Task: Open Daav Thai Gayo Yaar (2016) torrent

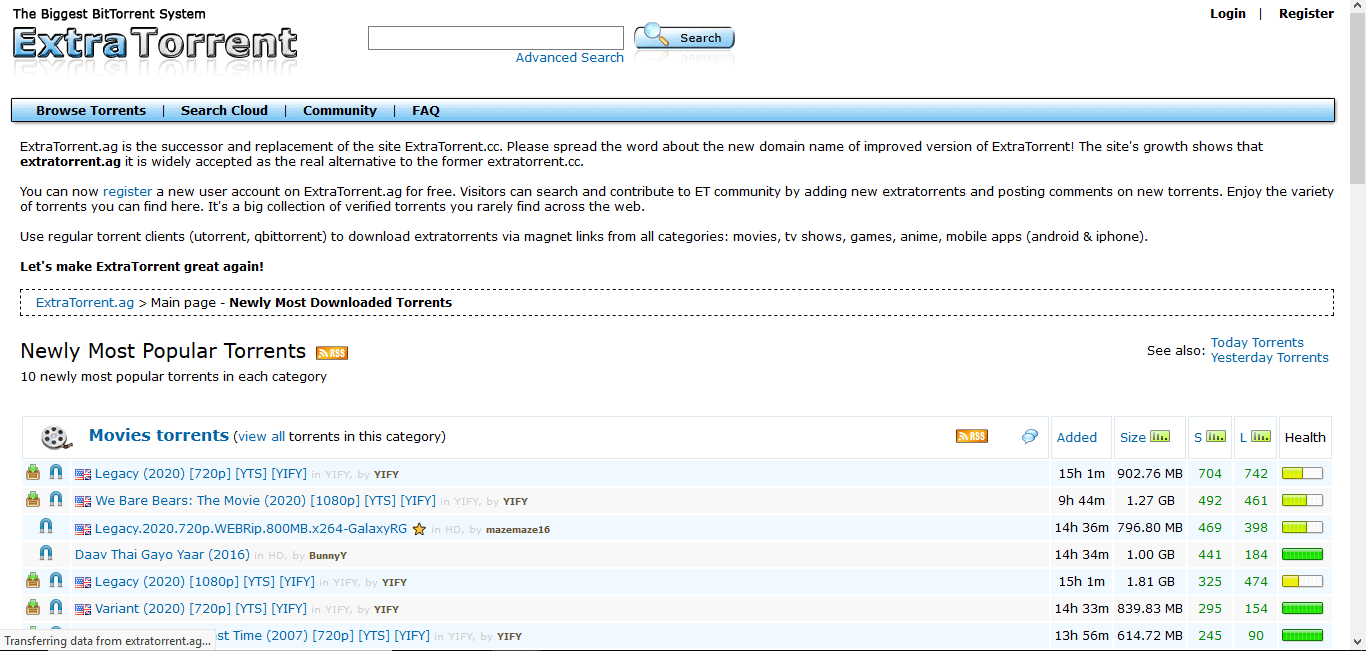Action: click(x=162, y=555)
